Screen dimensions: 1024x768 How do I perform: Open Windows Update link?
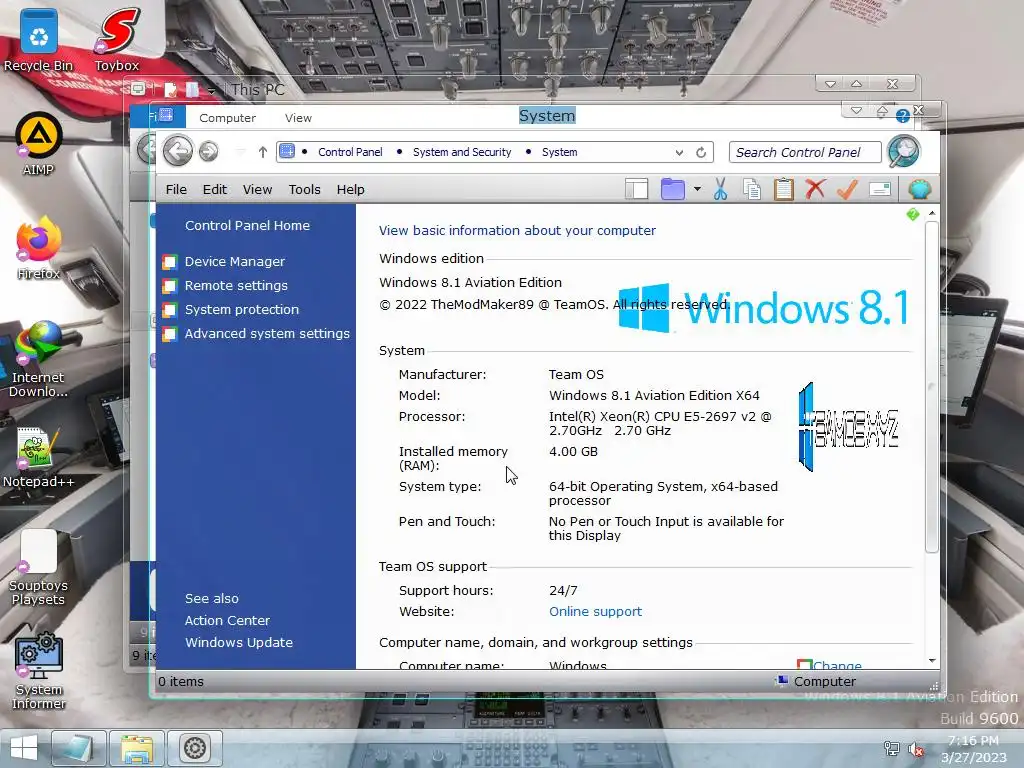238,643
